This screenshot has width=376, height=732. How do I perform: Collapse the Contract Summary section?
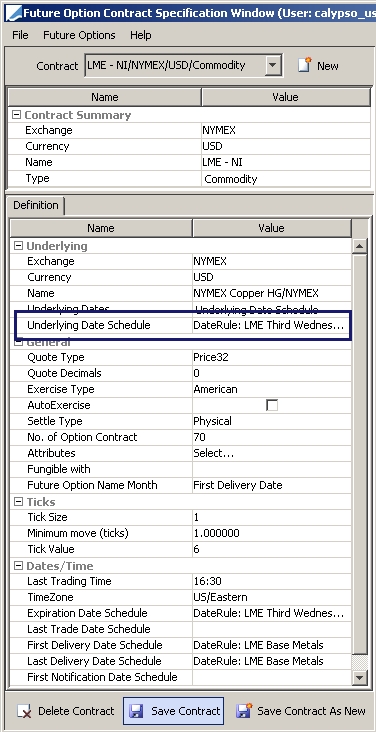pyautogui.click(x=16, y=115)
